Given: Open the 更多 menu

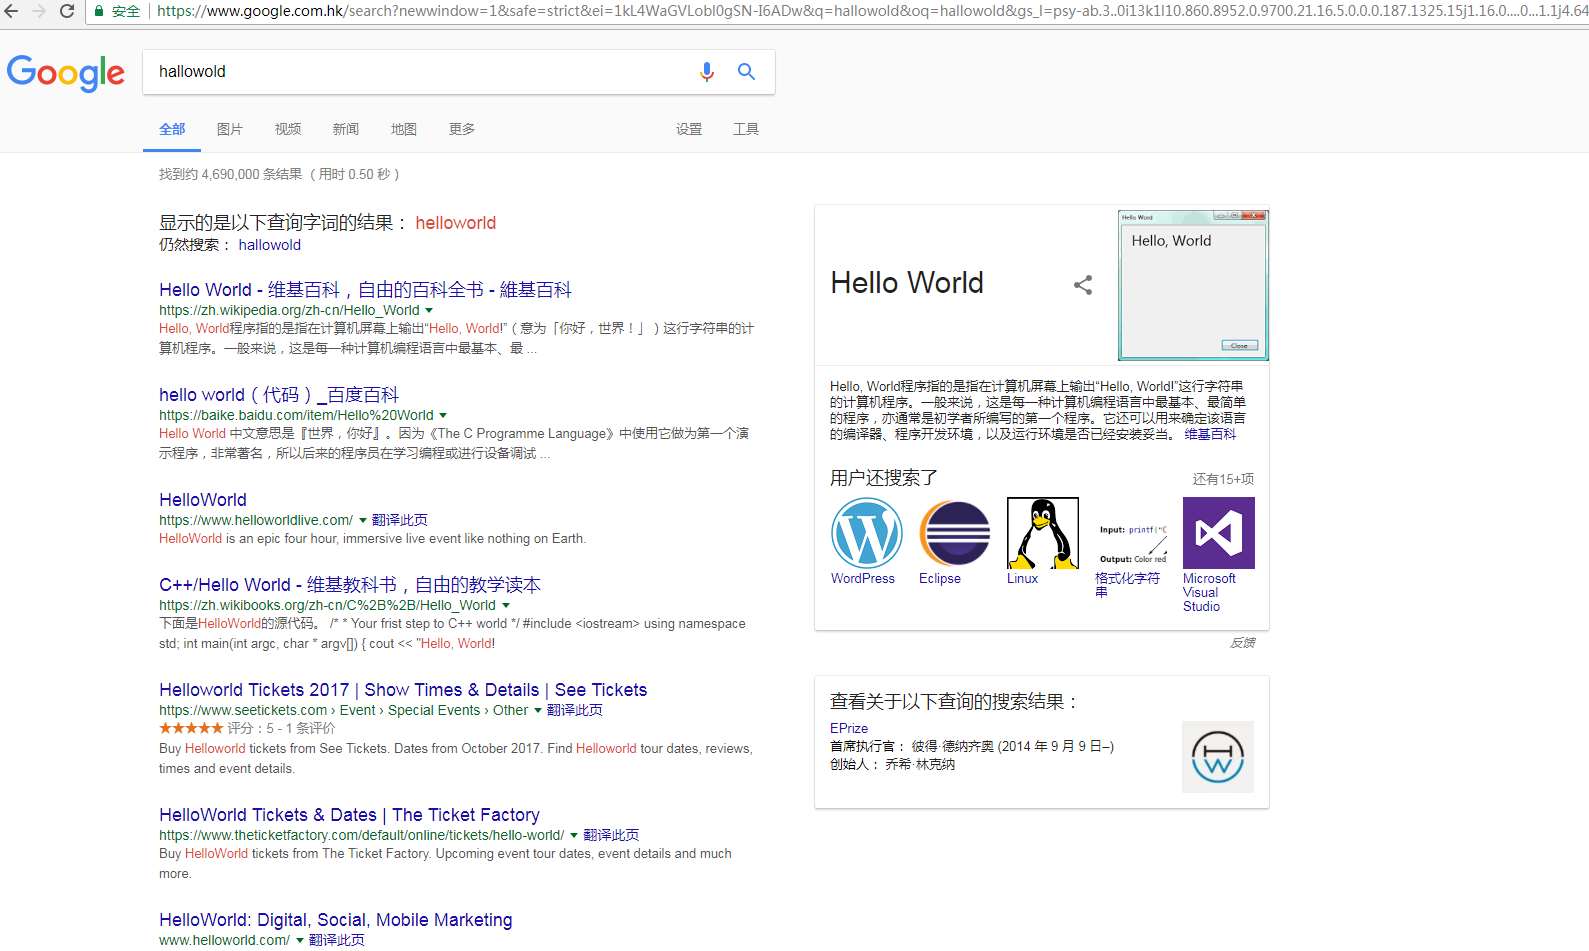Looking at the screenshot, I should pos(462,129).
